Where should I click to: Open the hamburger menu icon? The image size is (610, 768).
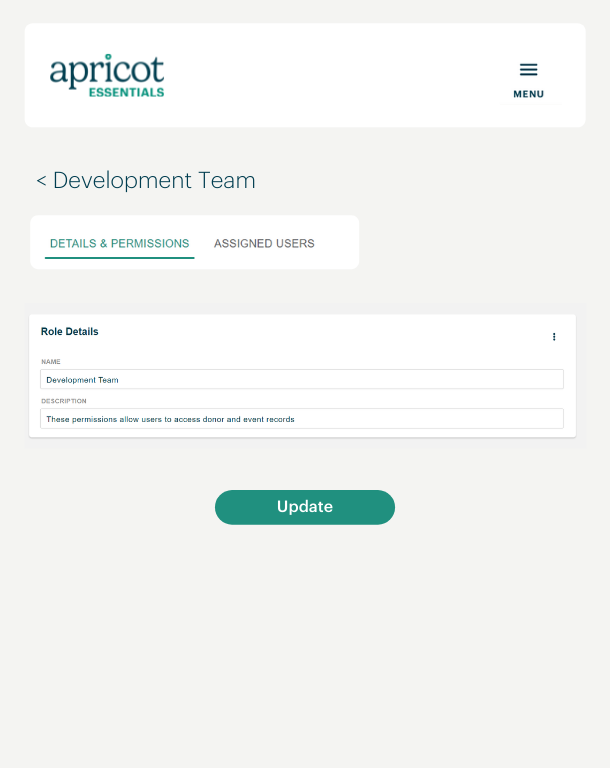pos(528,70)
